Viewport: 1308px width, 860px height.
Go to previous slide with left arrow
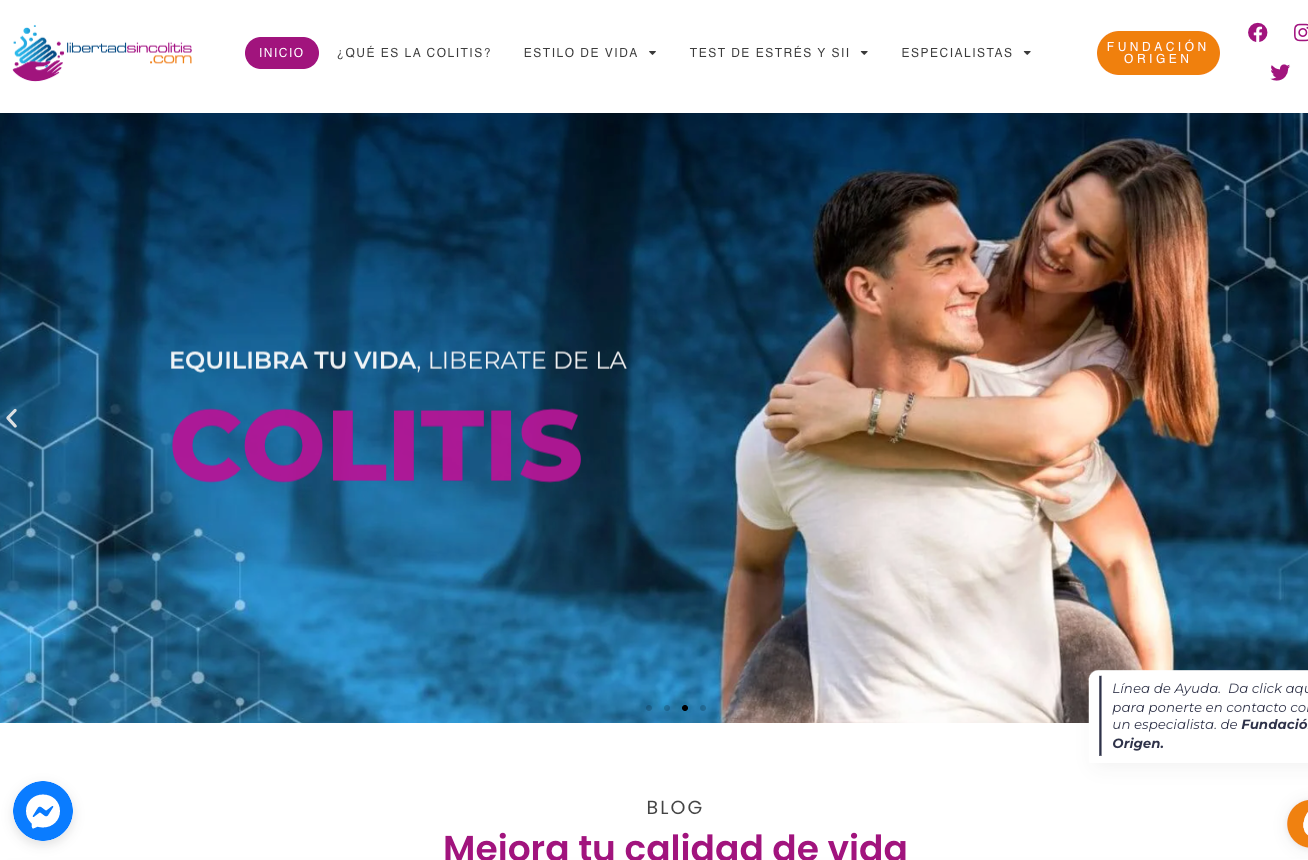12,418
